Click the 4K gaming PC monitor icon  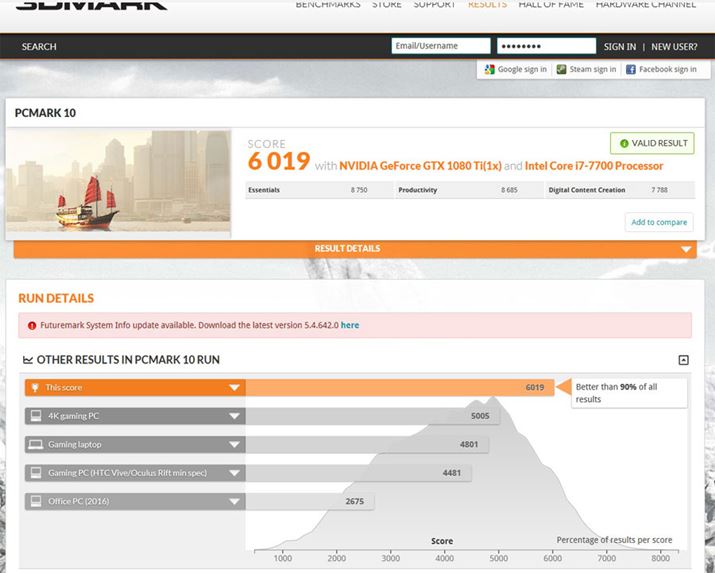36,416
